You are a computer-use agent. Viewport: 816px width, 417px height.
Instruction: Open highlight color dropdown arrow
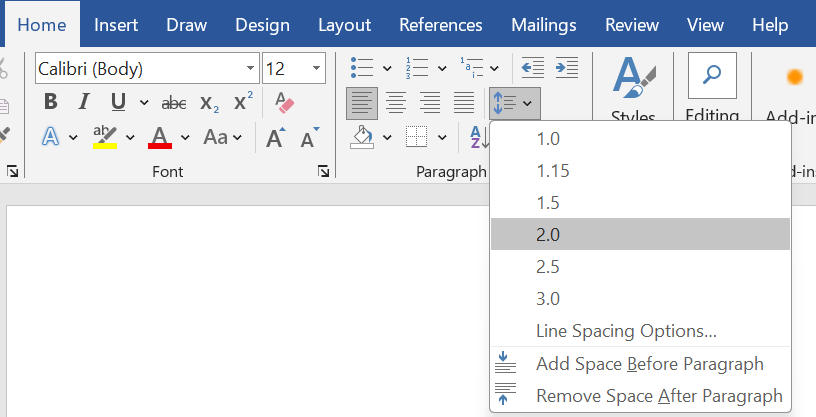pyautogui.click(x=130, y=138)
